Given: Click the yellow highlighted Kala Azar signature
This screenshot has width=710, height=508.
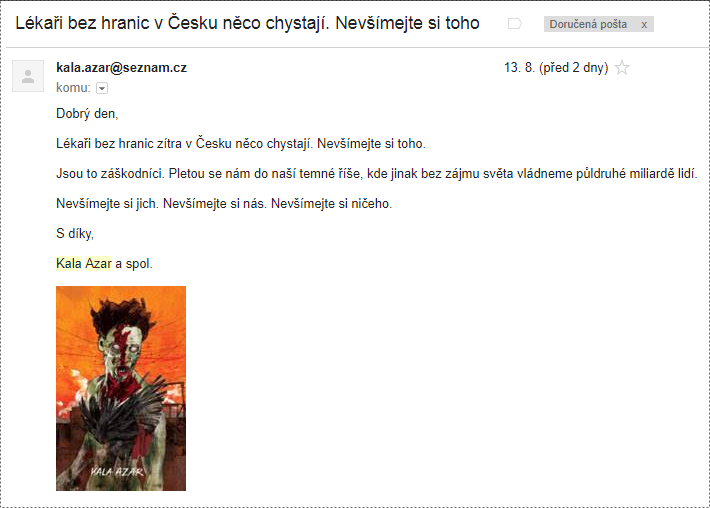Looking at the screenshot, I should [x=84, y=263].
